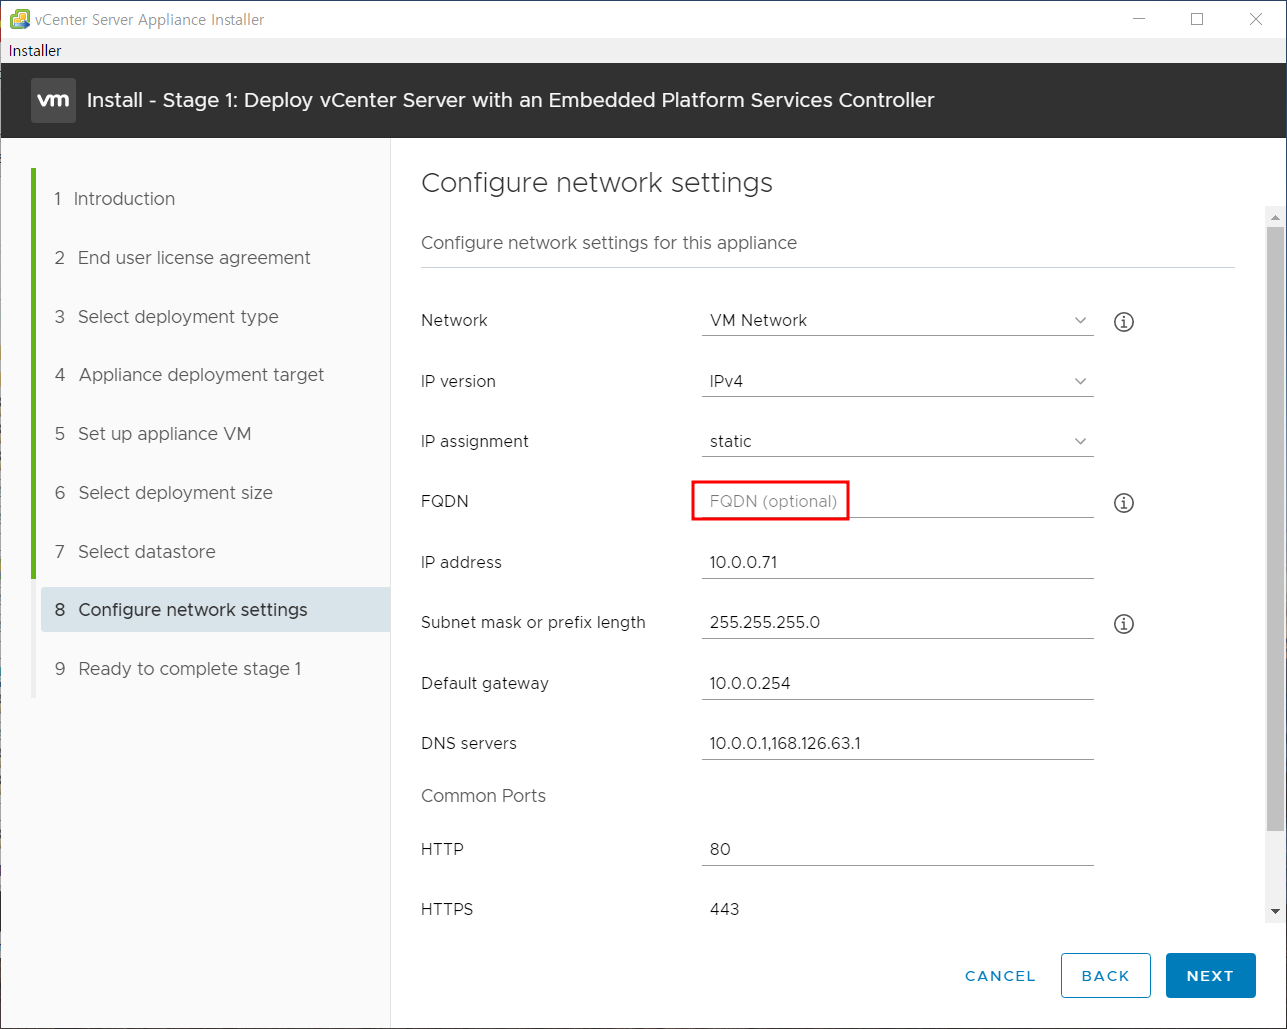The height and width of the screenshot is (1029, 1287).
Task: Open the Network dropdown showing VM Network
Action: [897, 320]
